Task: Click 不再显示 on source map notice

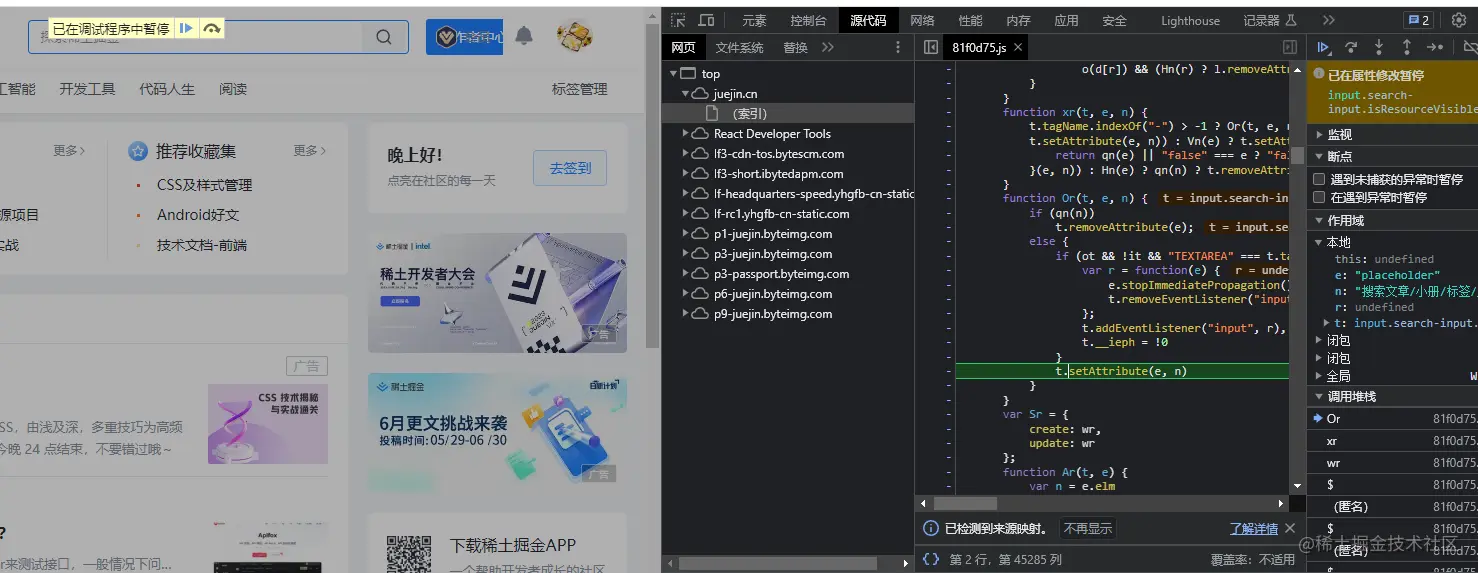Action: point(1088,528)
